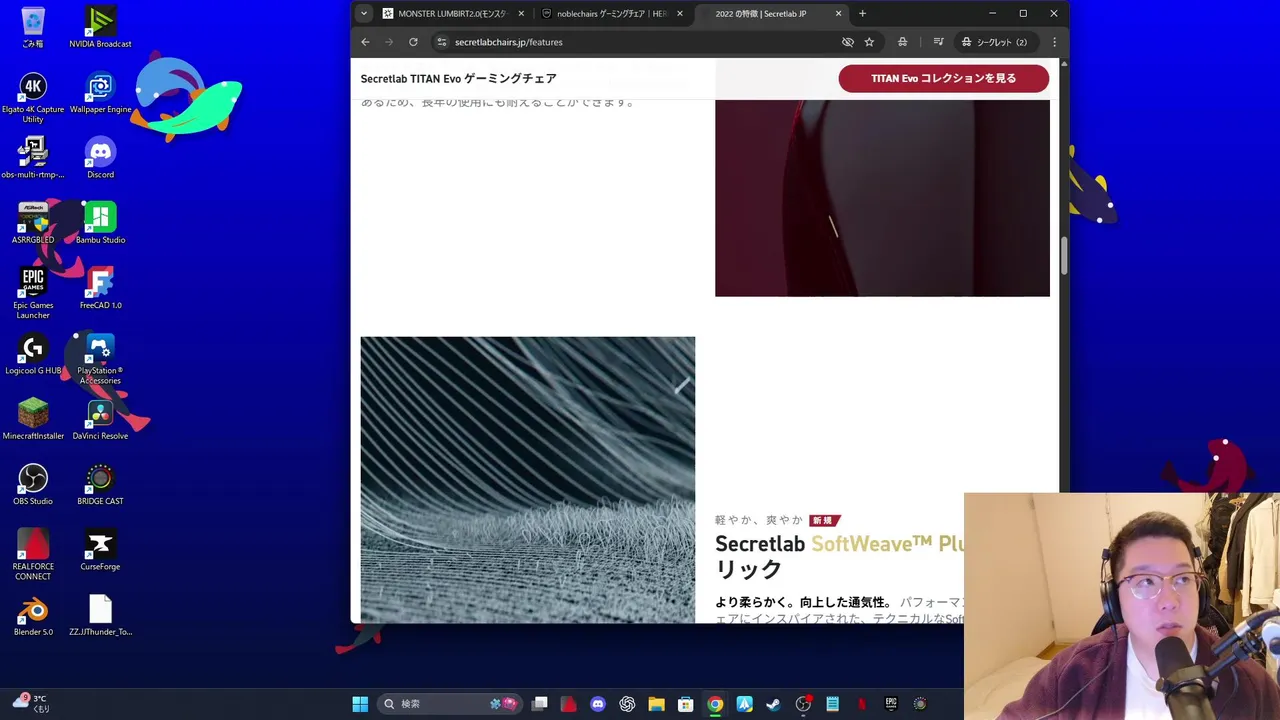Open a new tab with plus button
This screenshot has width=1280, height=720.
pyautogui.click(x=862, y=14)
